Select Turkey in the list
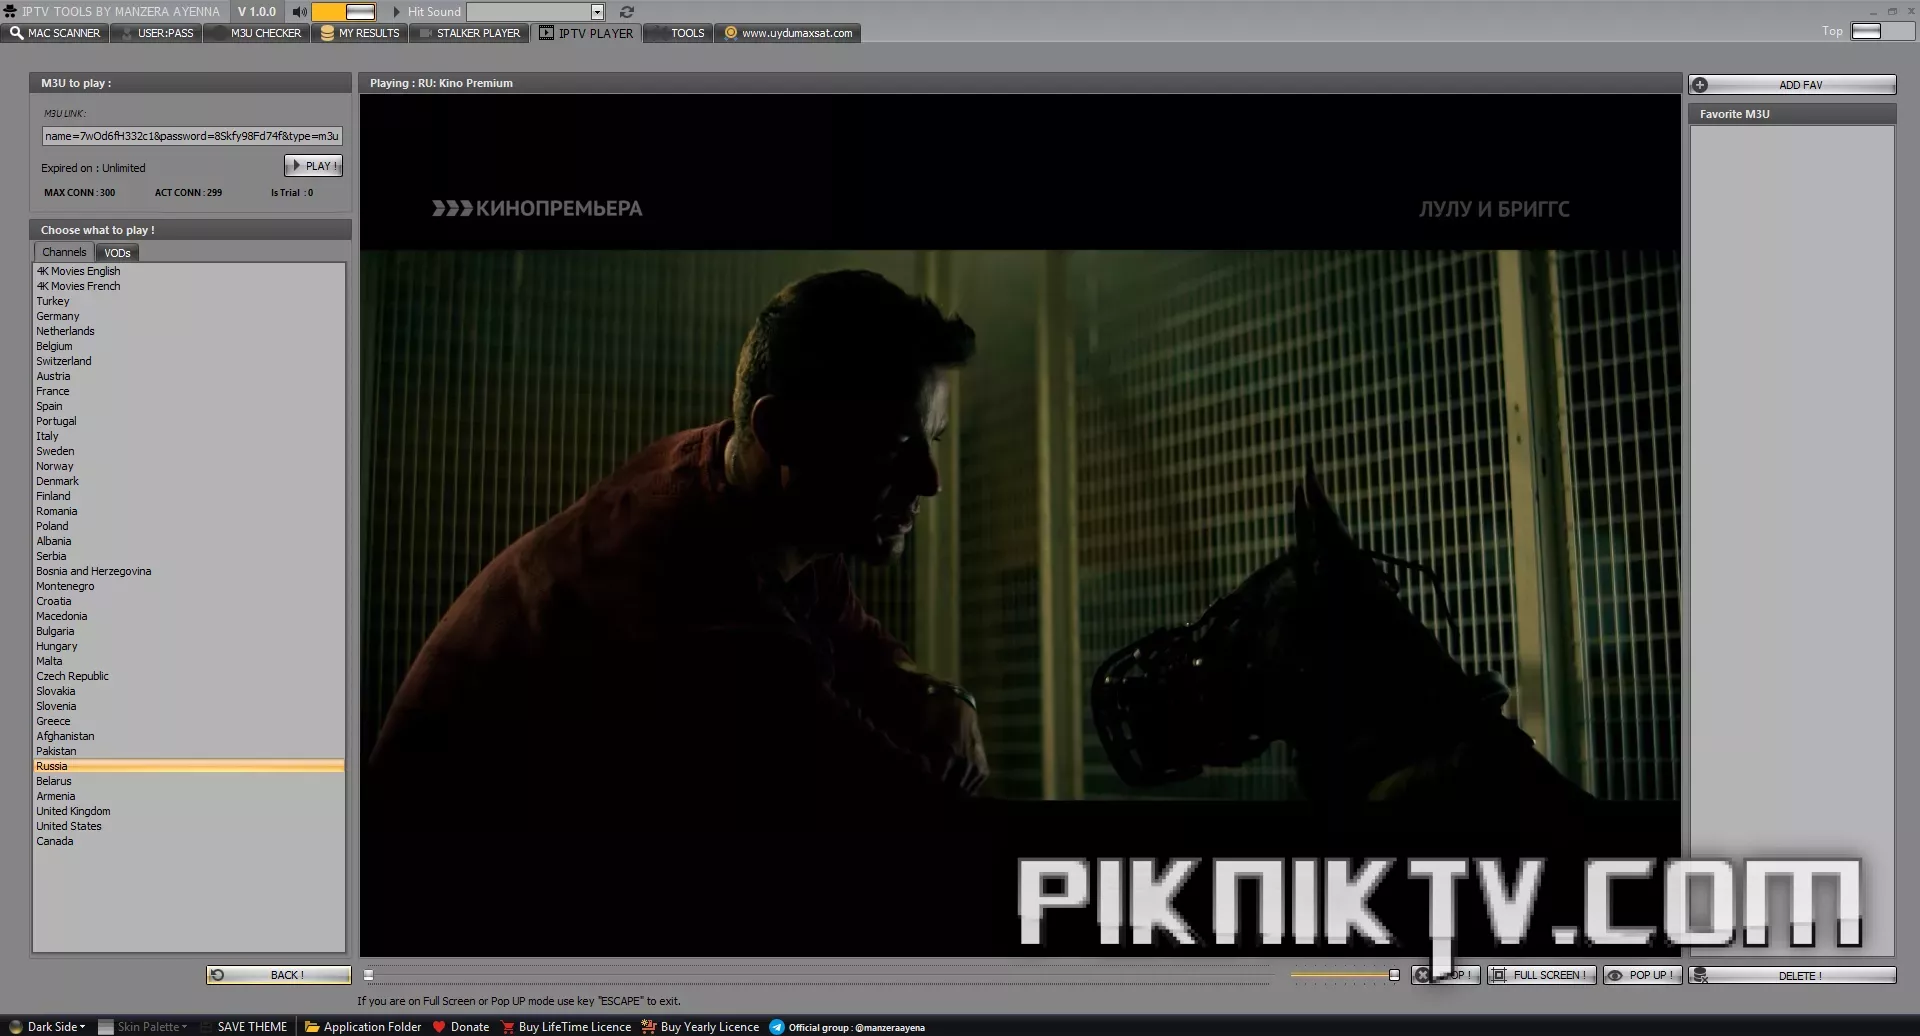 pos(189,301)
